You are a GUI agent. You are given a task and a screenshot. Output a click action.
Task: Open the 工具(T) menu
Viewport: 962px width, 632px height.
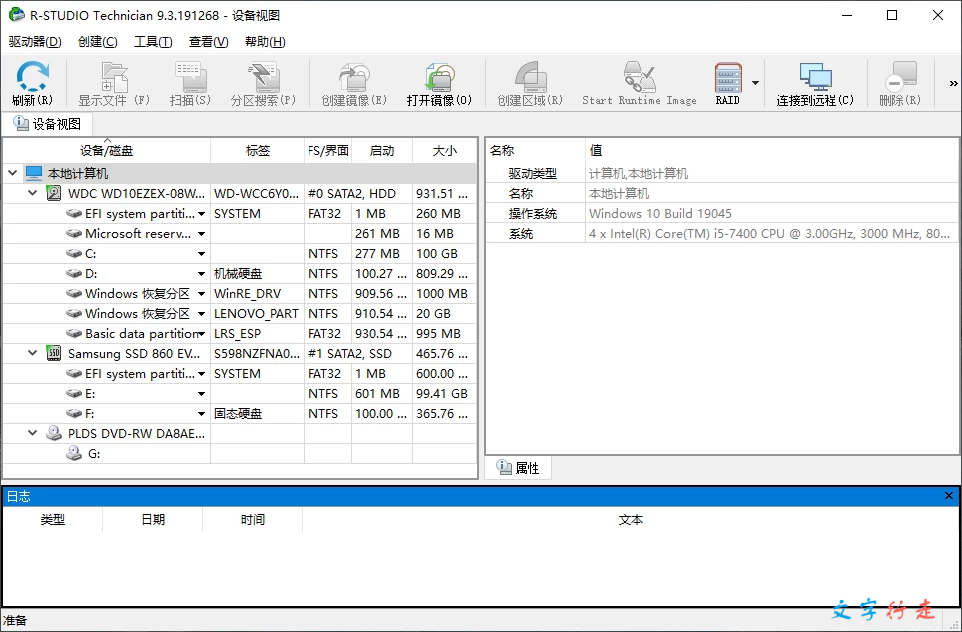coord(153,42)
